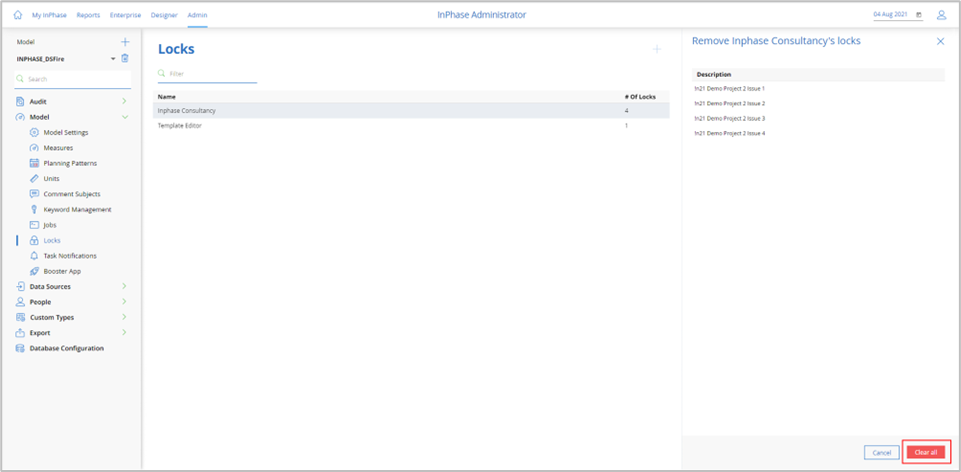This screenshot has height=472, width=961.
Task: Expand the People section chevron
Action: [124, 302]
